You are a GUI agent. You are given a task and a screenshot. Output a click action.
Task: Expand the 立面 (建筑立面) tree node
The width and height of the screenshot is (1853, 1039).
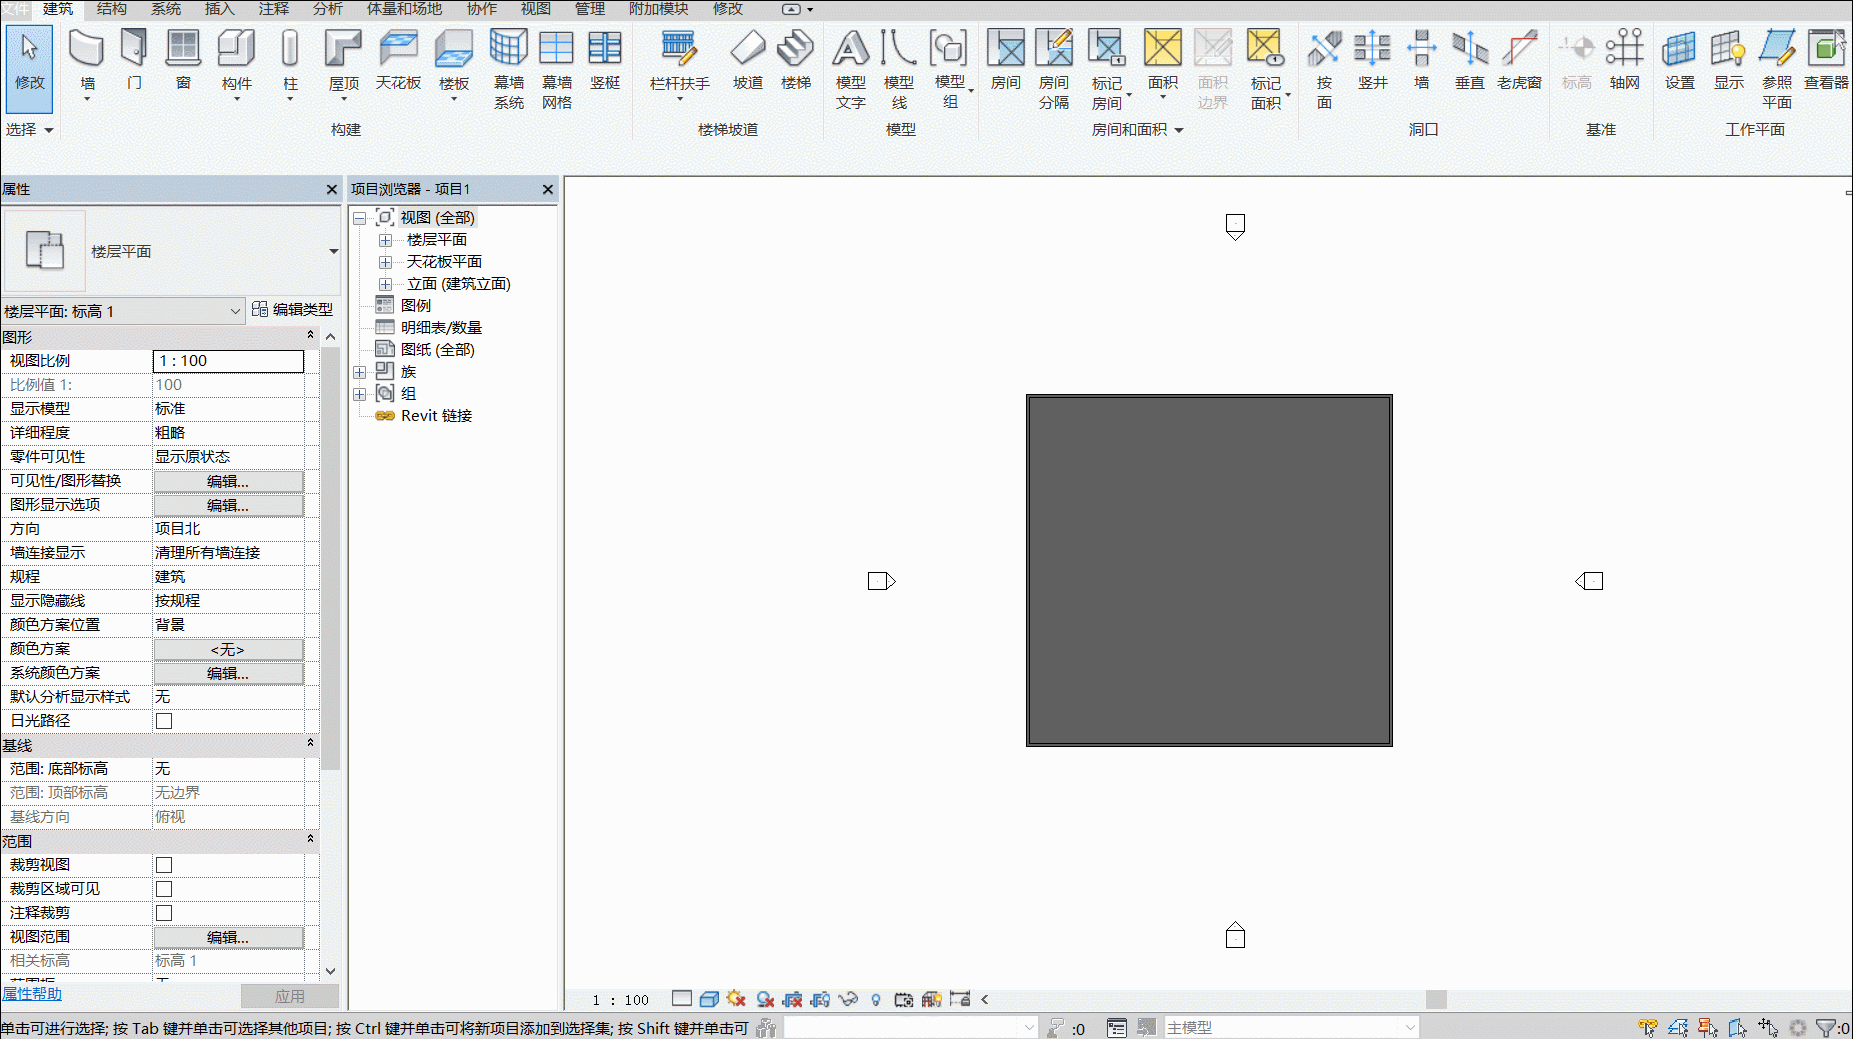pos(385,284)
